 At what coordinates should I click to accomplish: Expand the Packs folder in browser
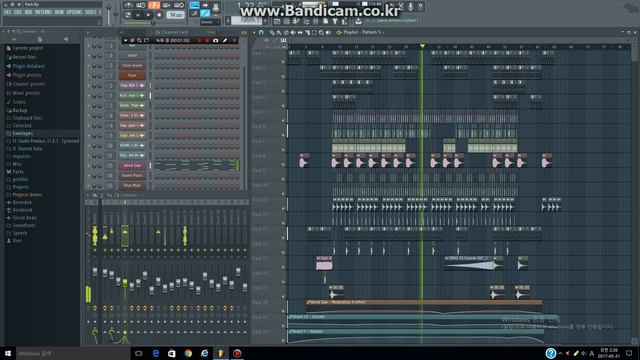15,172
